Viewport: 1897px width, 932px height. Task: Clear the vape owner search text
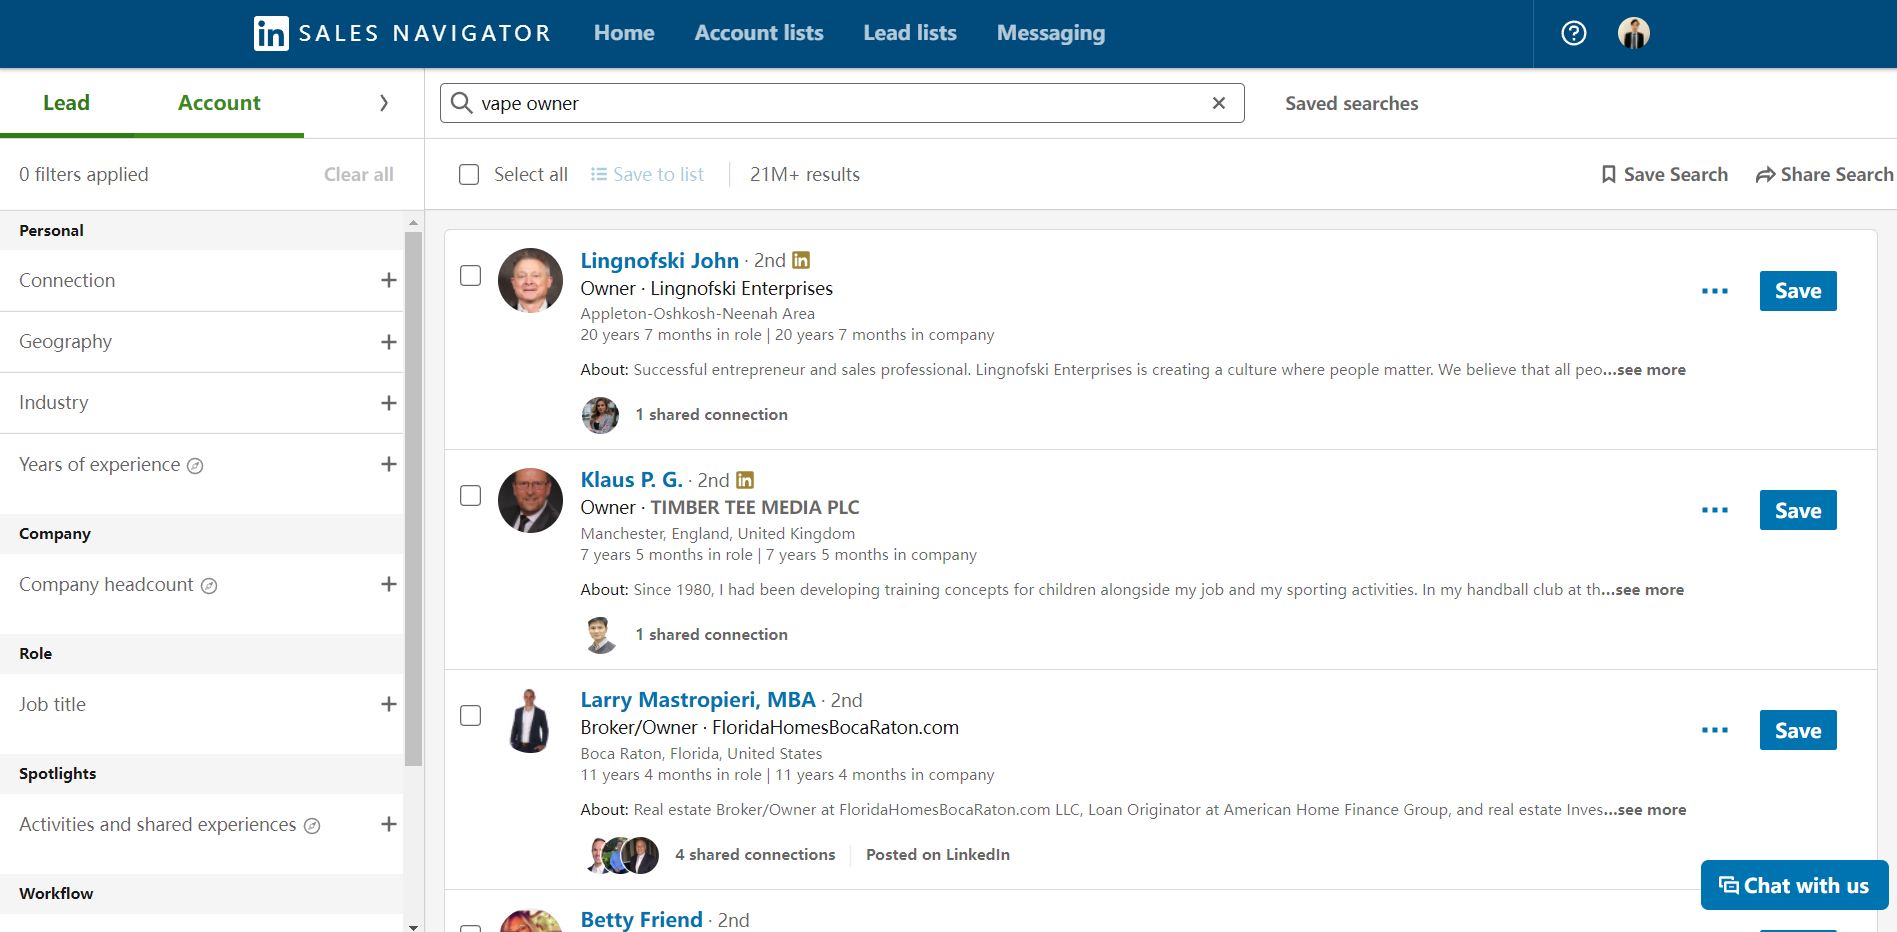[1218, 103]
